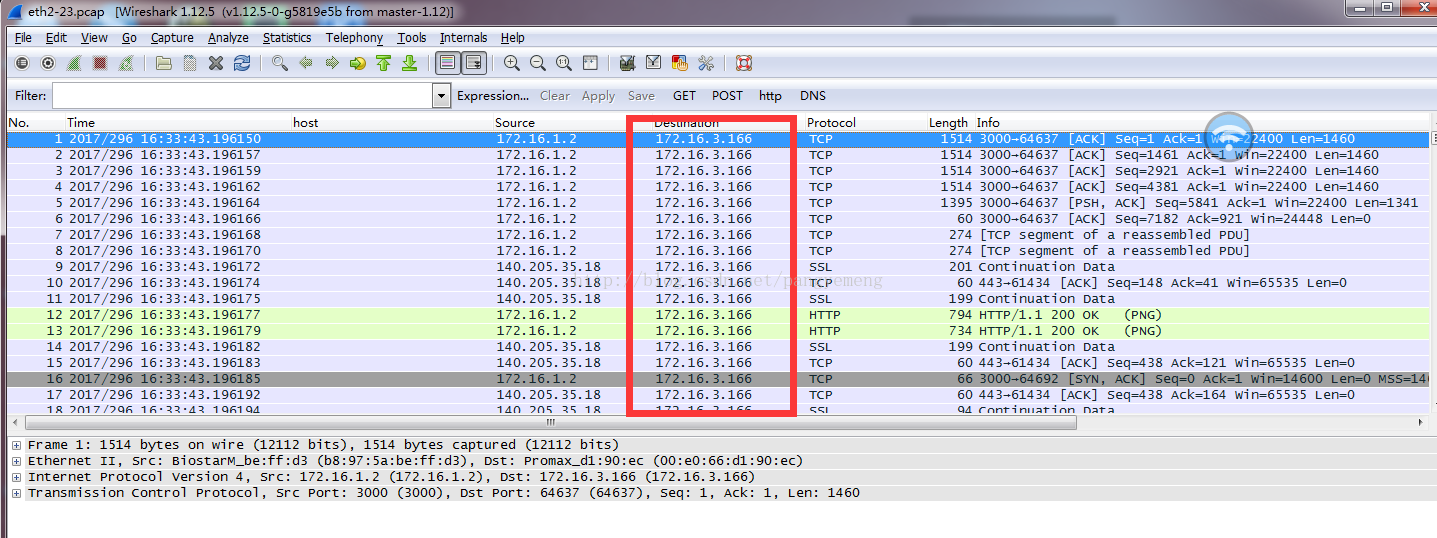Reset zoom to normal size icon
Viewport: 1437px width, 538px height.
tap(564, 63)
